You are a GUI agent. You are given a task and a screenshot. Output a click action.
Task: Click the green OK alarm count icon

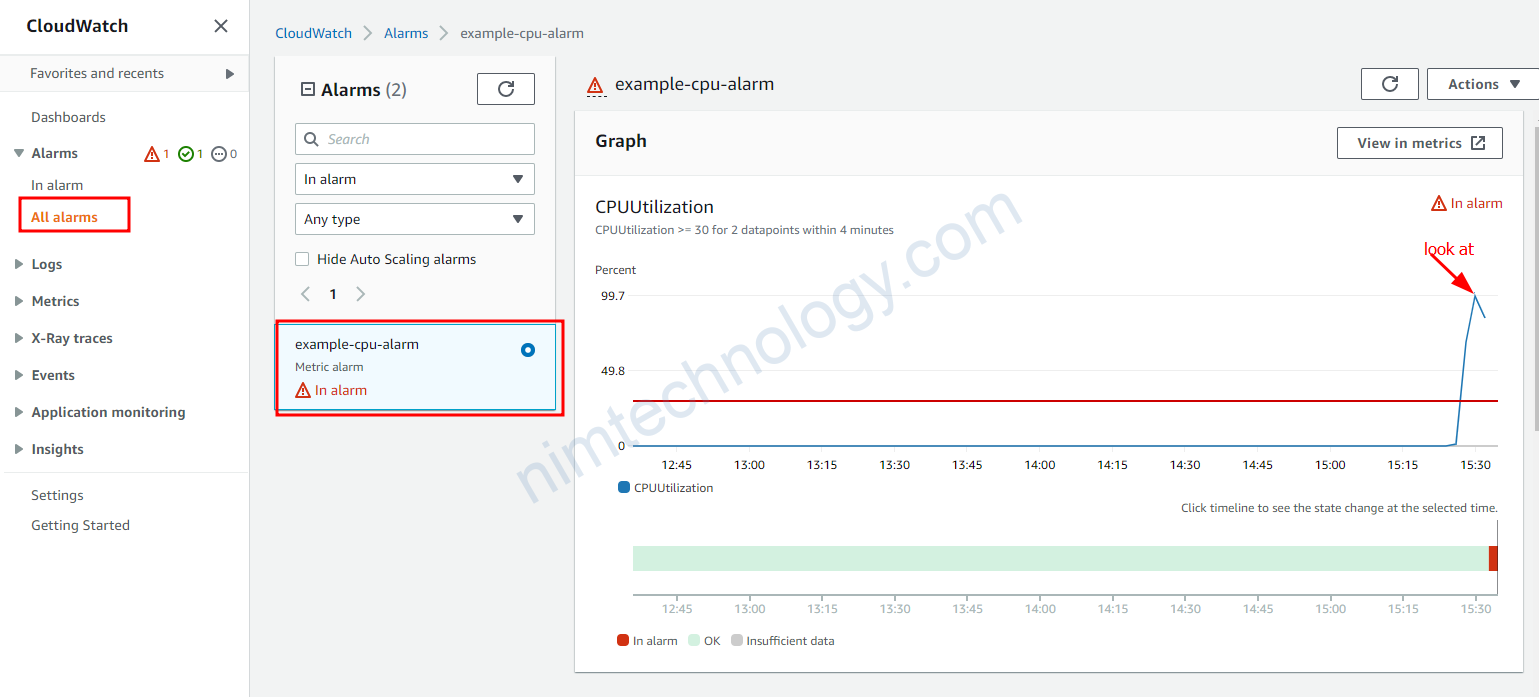pos(186,153)
